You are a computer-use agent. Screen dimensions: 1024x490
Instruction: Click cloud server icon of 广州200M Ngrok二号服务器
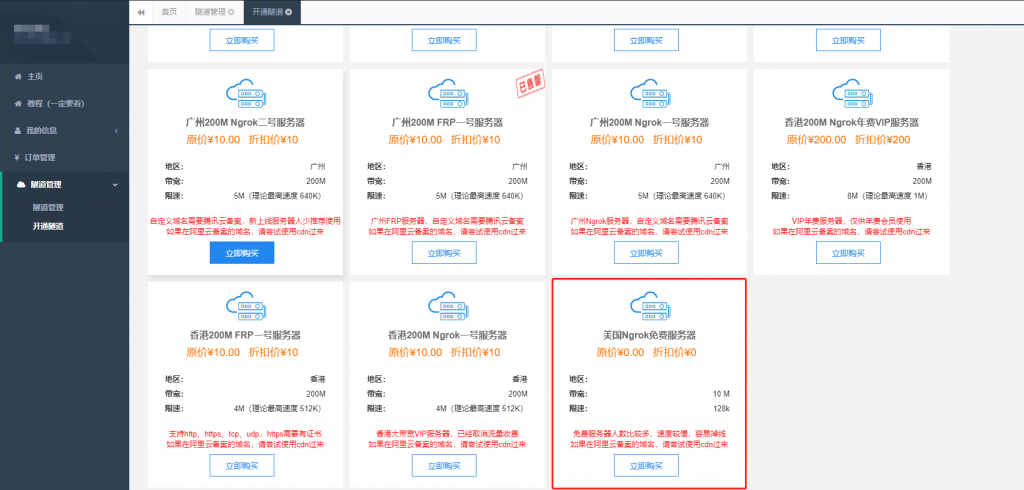tap(245, 95)
